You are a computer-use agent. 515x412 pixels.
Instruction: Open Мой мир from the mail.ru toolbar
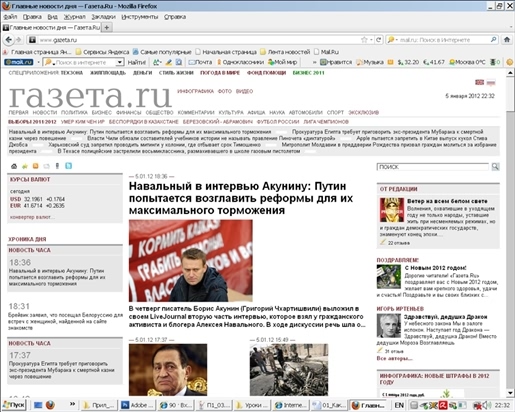coord(282,62)
